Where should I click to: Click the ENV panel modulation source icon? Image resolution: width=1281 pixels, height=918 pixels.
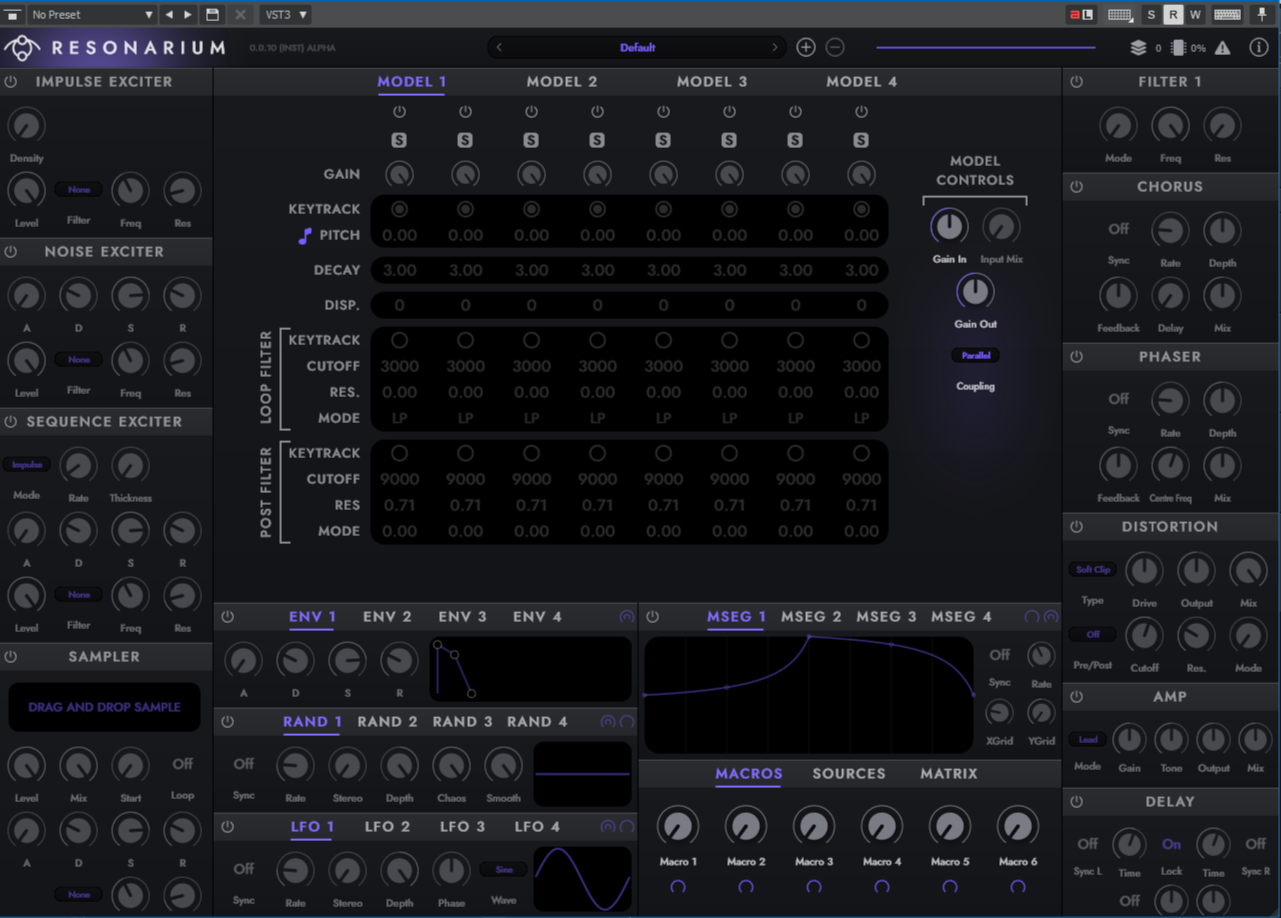pyautogui.click(x=627, y=617)
